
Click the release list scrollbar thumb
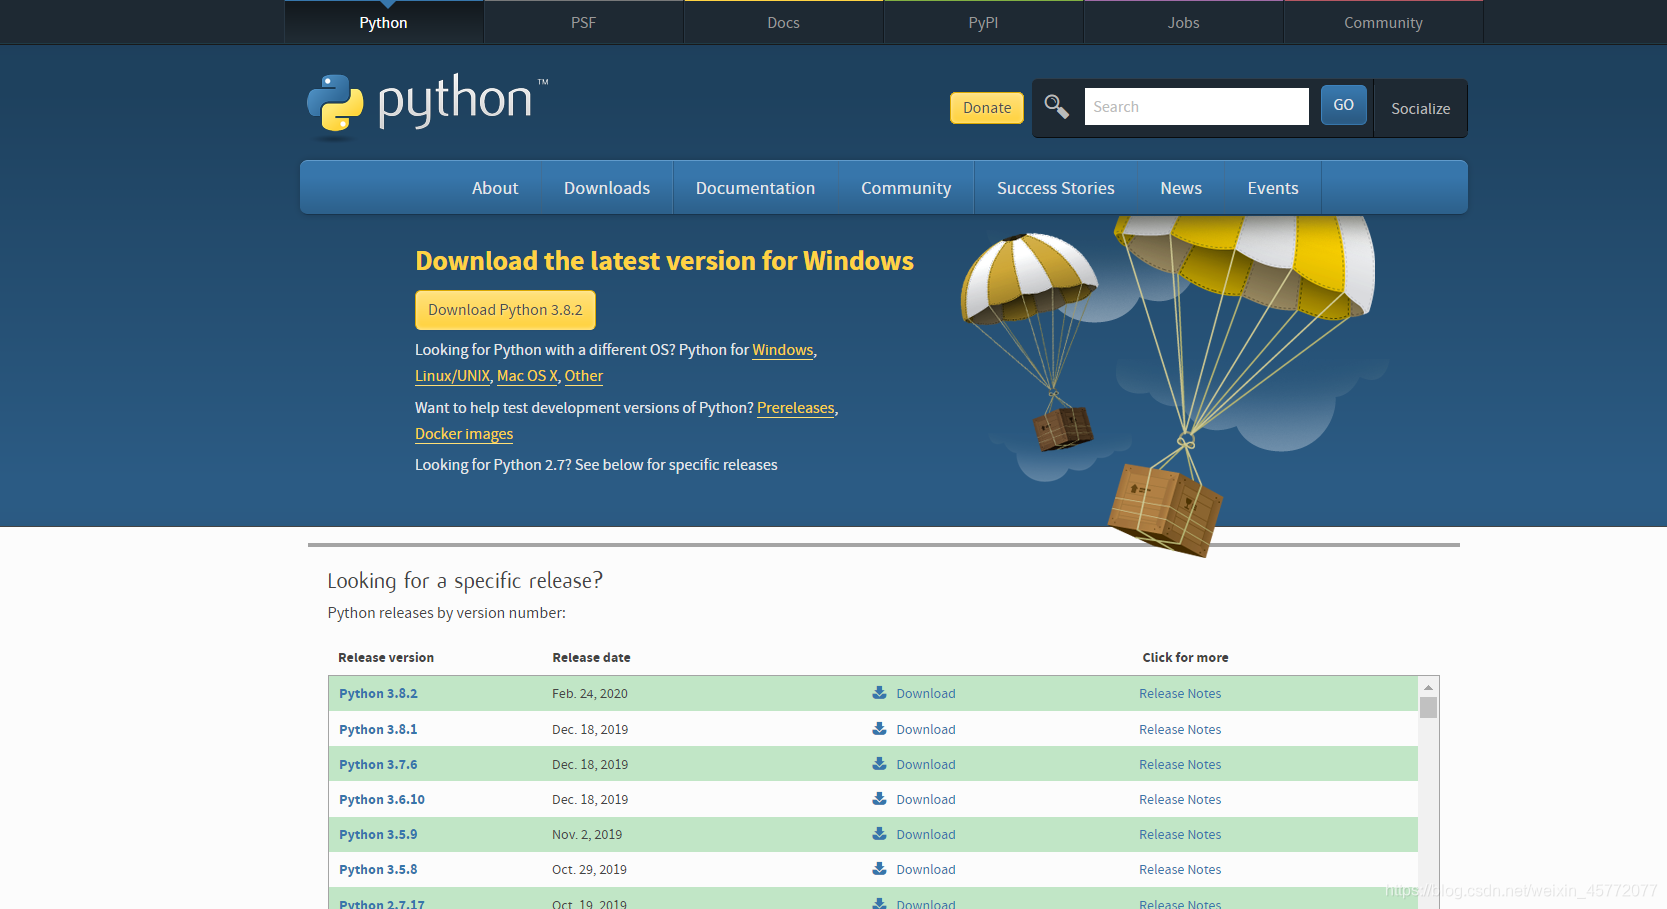click(x=1428, y=707)
